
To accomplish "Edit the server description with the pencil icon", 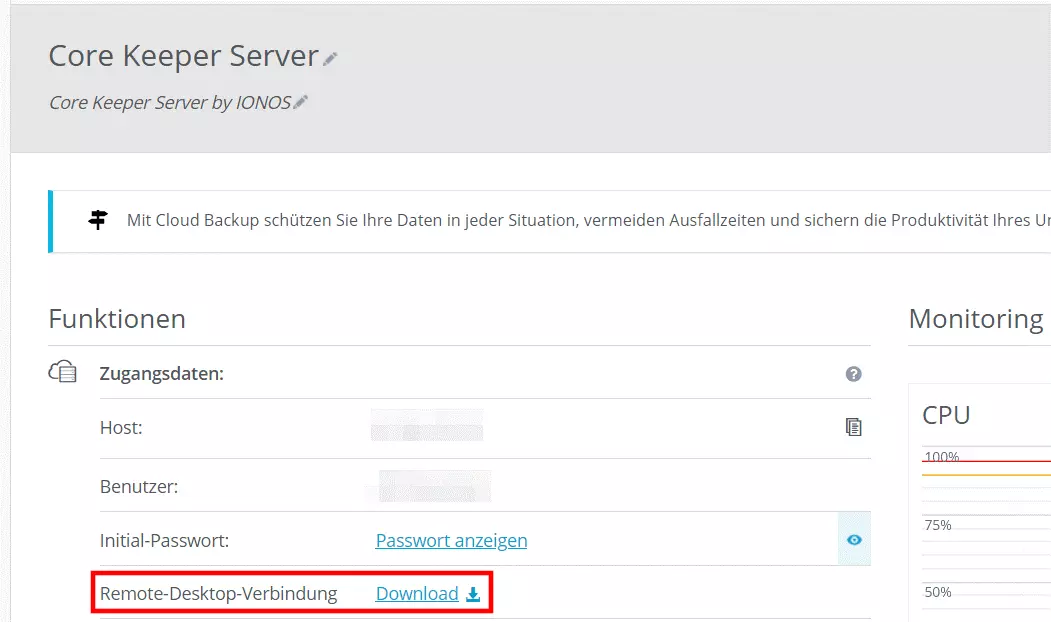I will click(301, 102).
